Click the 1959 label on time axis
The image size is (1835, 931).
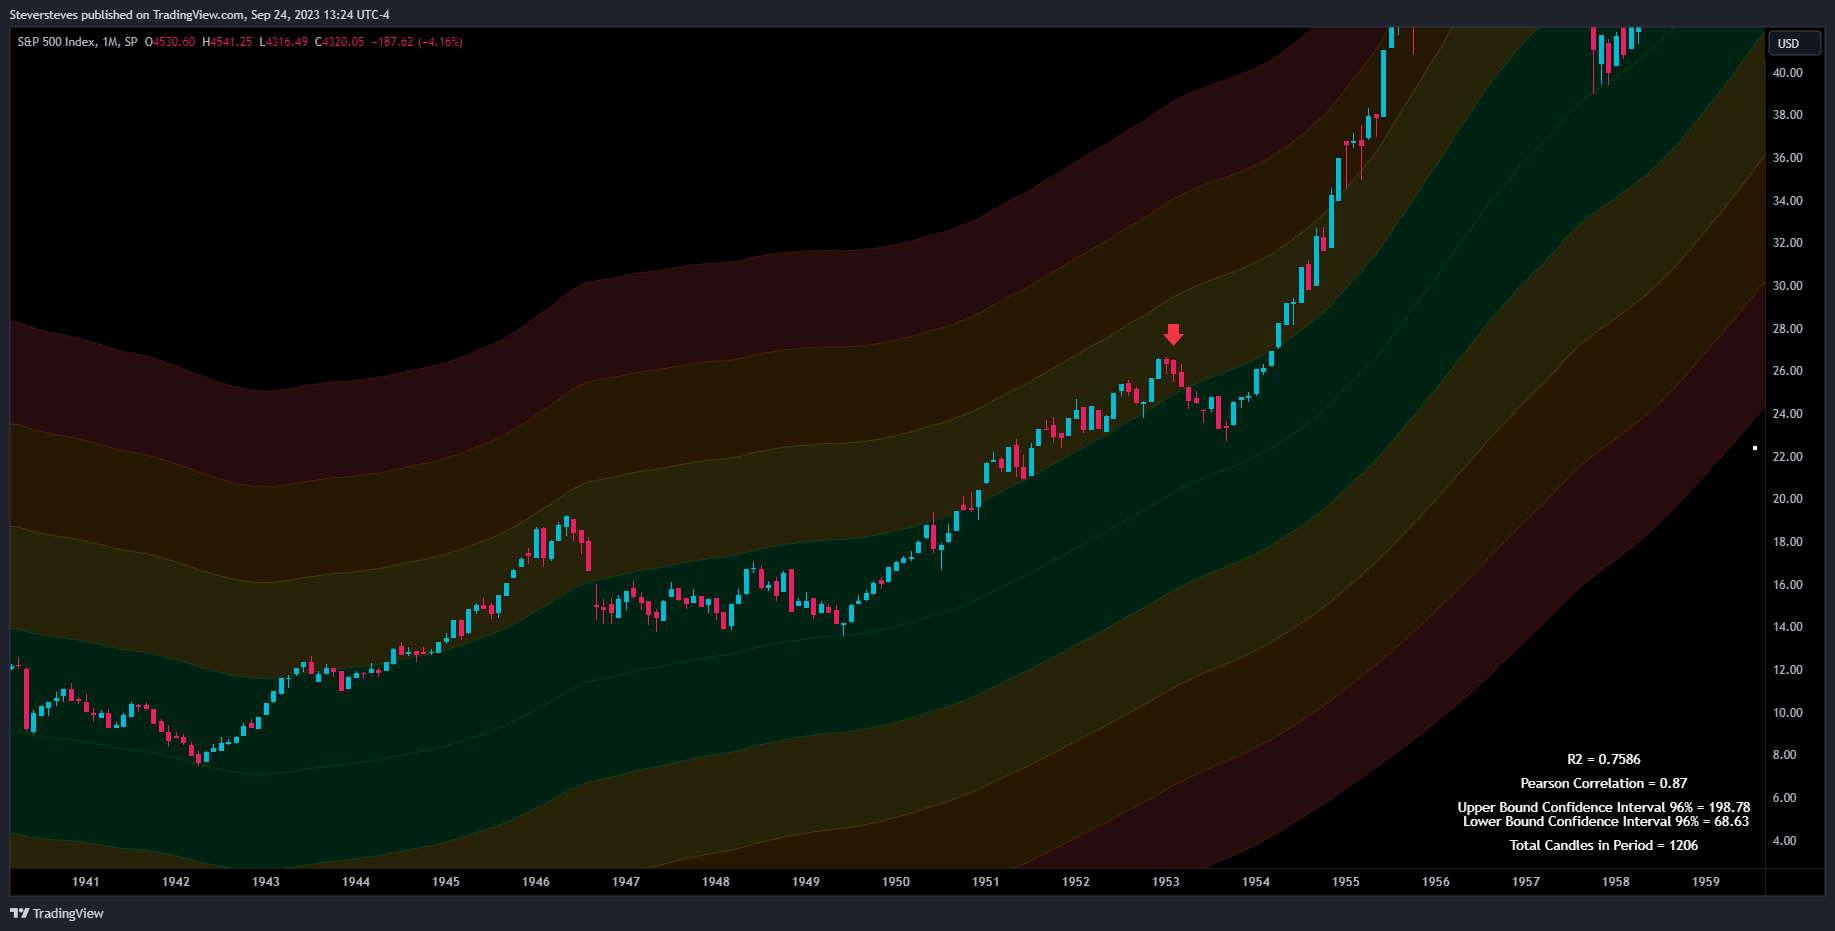pos(1706,881)
